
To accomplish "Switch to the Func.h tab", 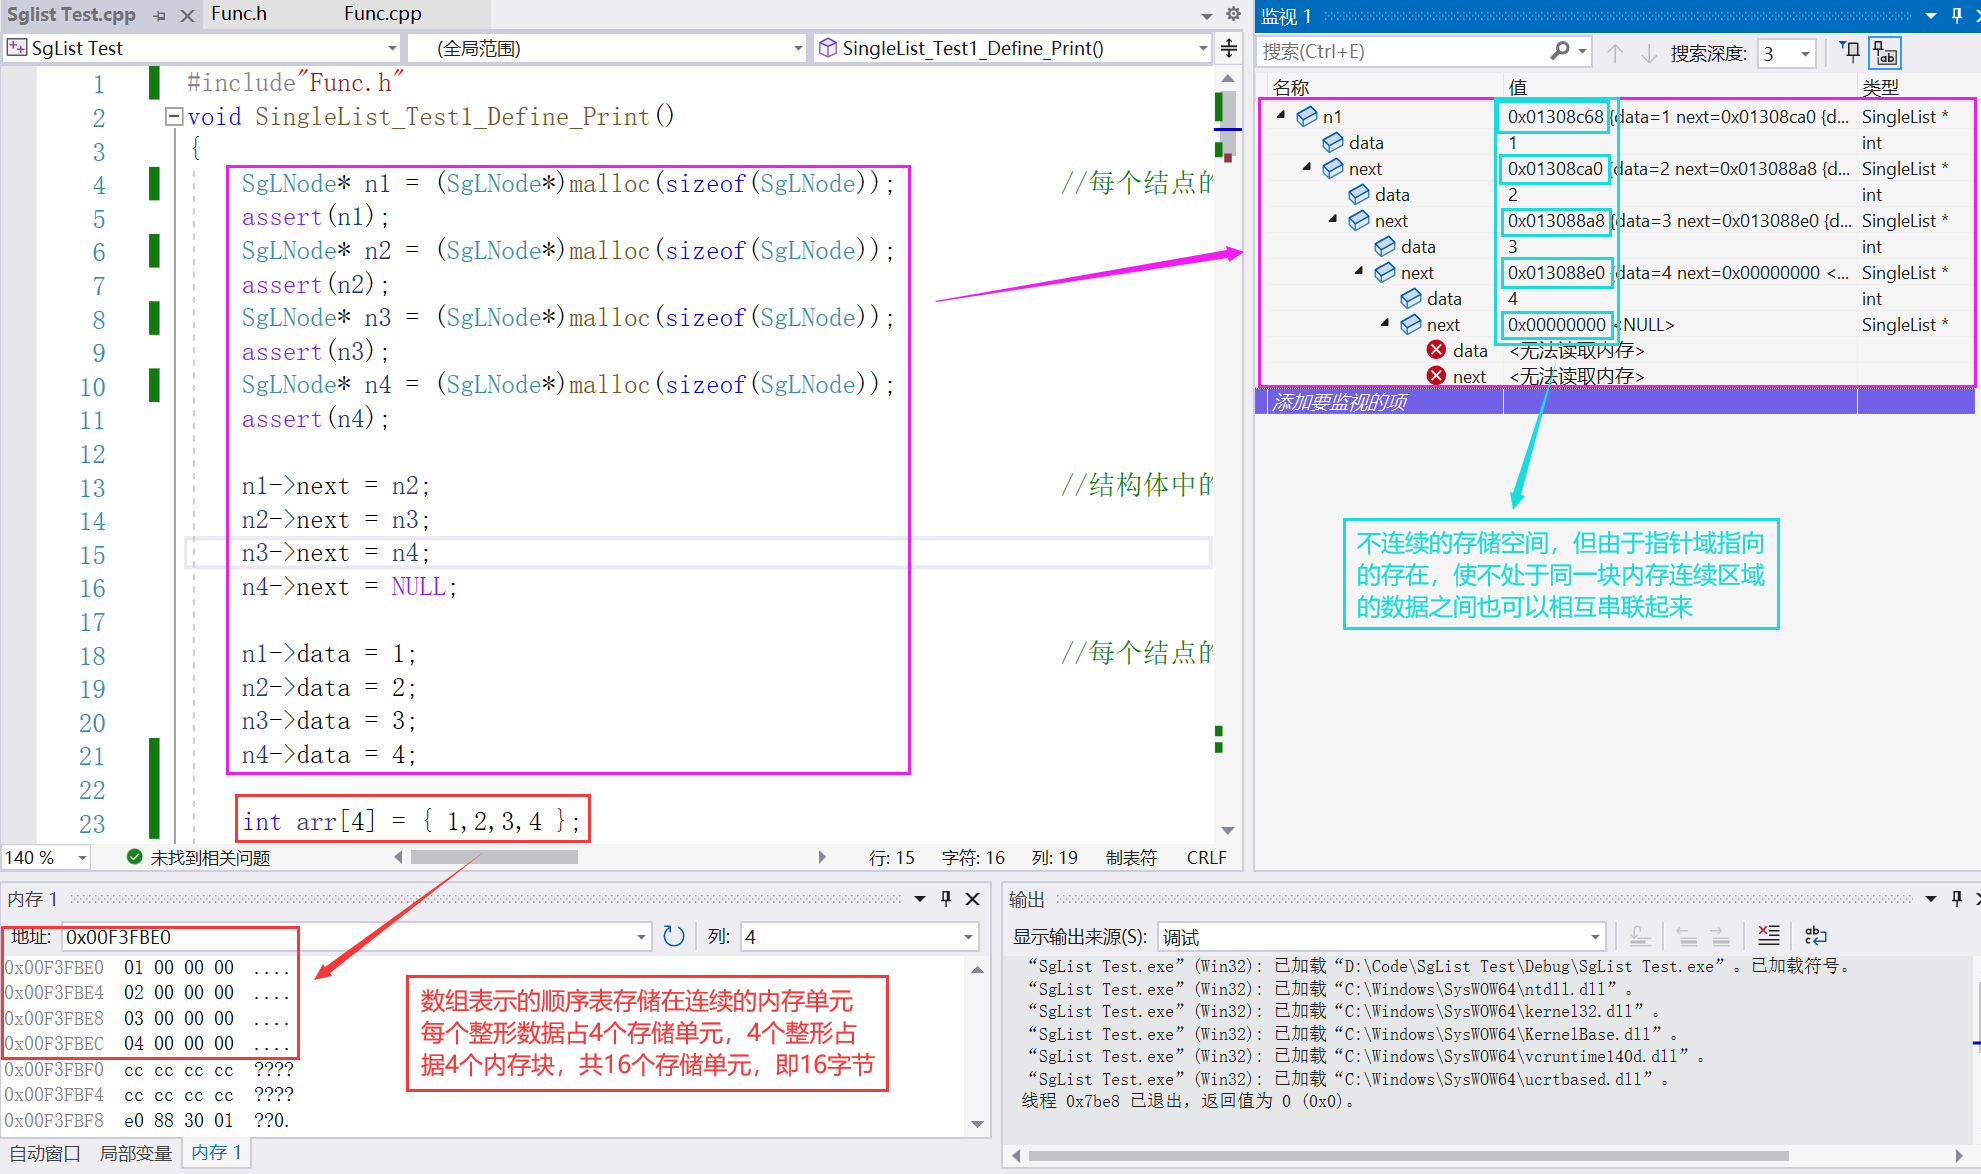I will (x=239, y=14).
